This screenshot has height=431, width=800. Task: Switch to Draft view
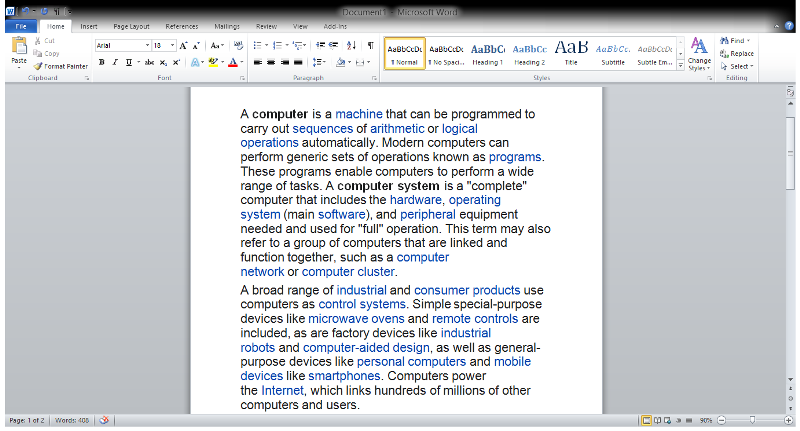tap(689, 420)
